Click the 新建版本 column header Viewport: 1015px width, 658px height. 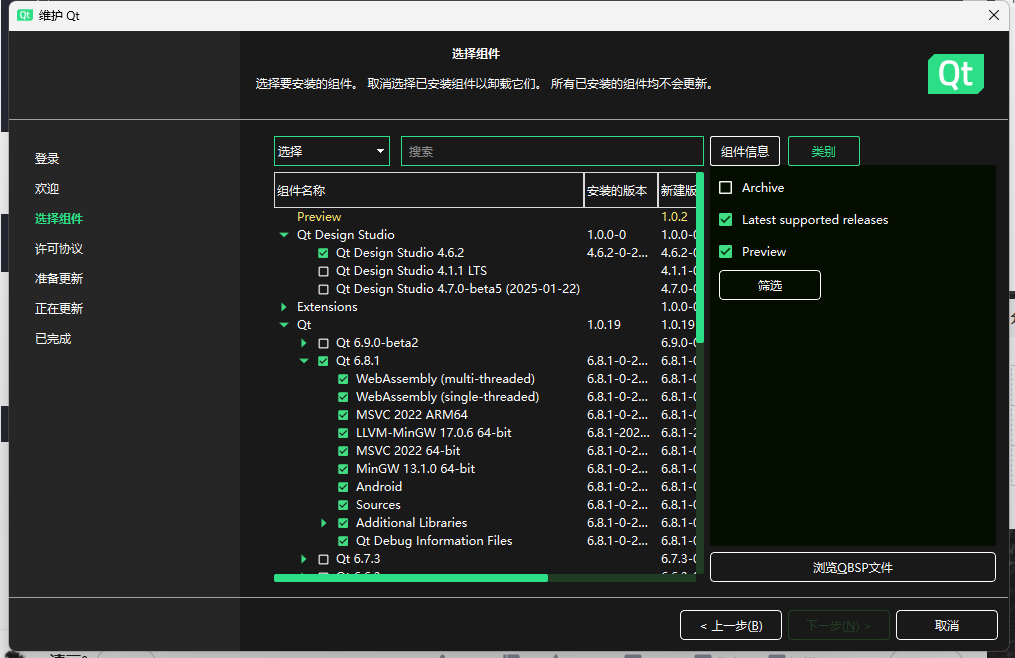click(x=677, y=190)
